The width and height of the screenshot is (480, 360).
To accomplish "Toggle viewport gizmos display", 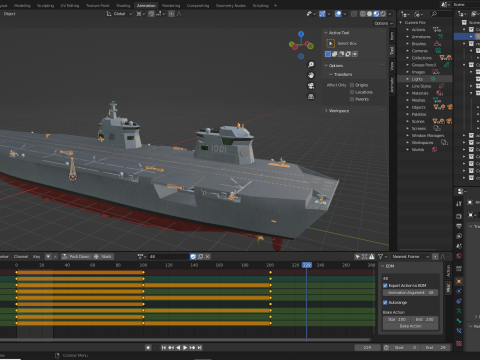I will tap(322, 14).
